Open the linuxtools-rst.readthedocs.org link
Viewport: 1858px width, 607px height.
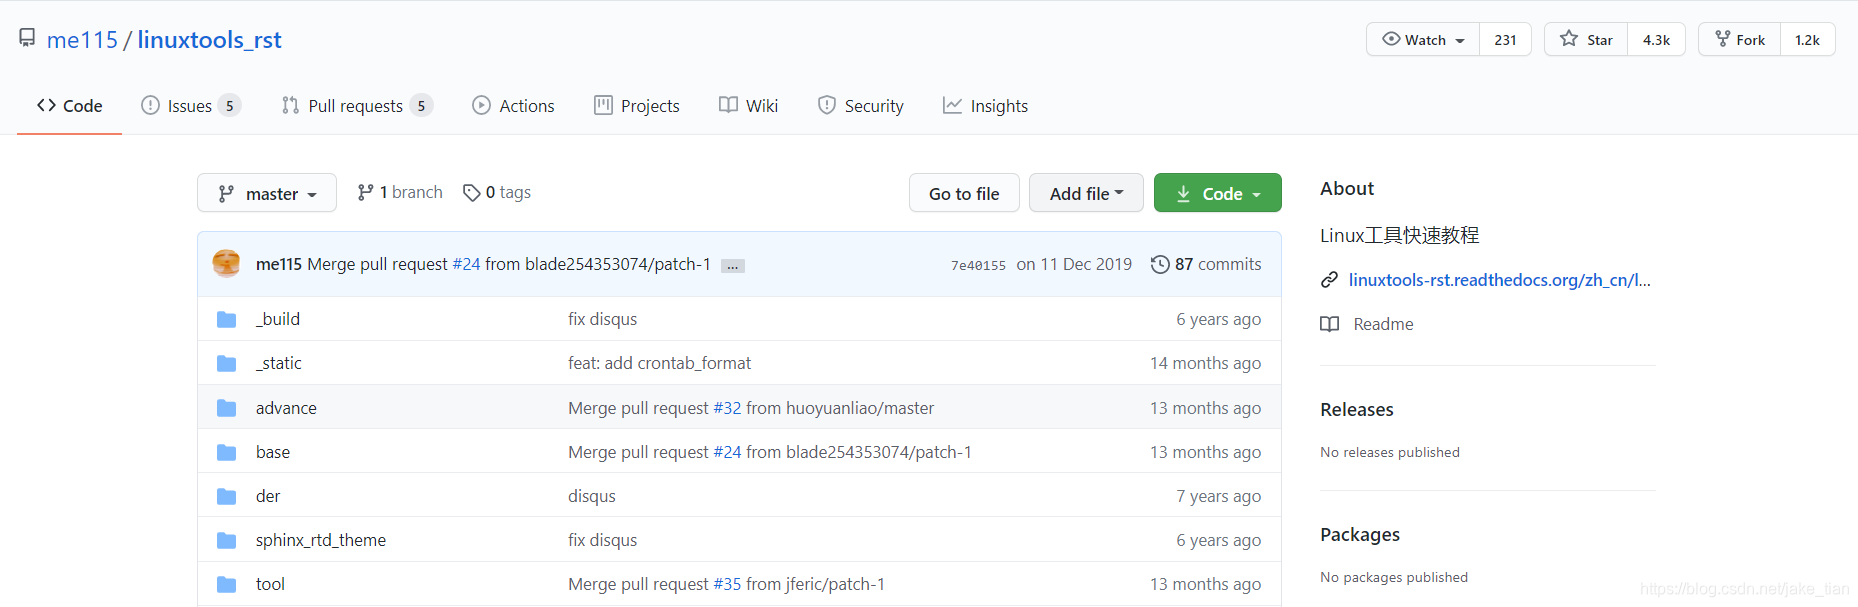(1499, 280)
